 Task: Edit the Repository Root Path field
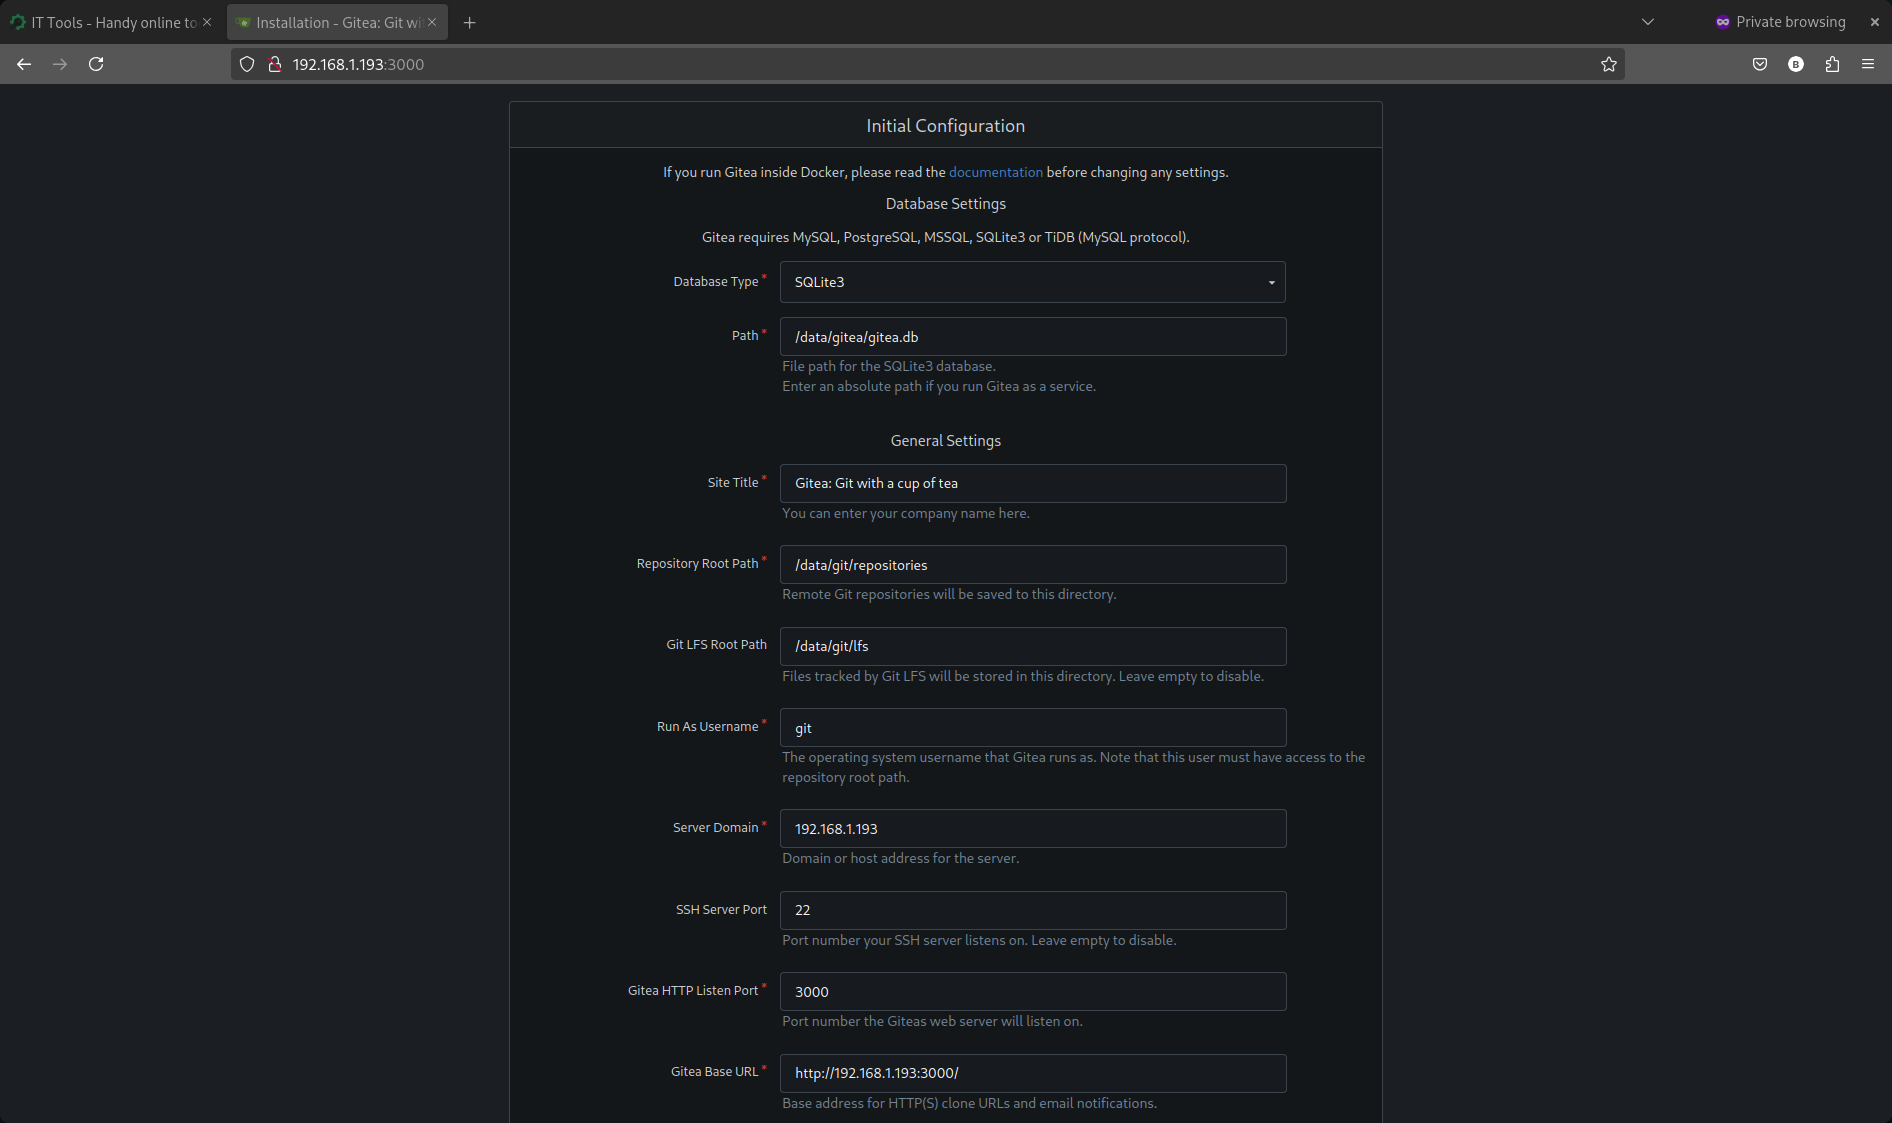[1032, 565]
